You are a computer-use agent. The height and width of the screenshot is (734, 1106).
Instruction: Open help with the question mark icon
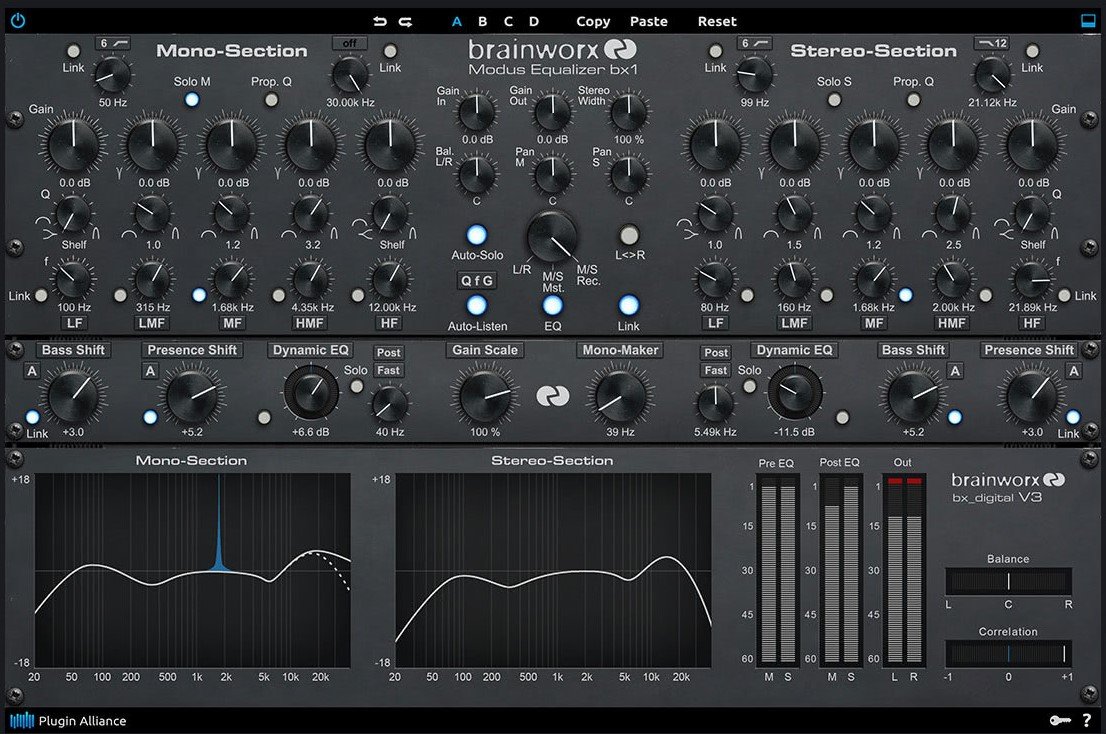pyautogui.click(x=1086, y=720)
